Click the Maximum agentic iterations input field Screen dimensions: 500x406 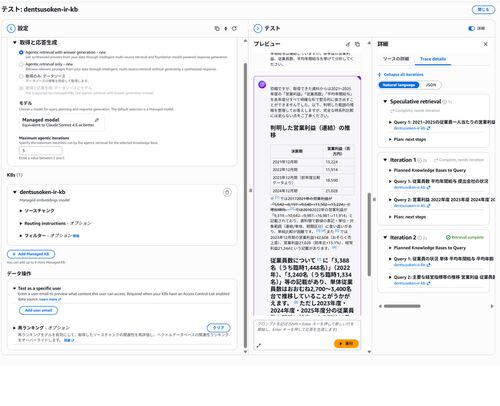(x=41, y=151)
